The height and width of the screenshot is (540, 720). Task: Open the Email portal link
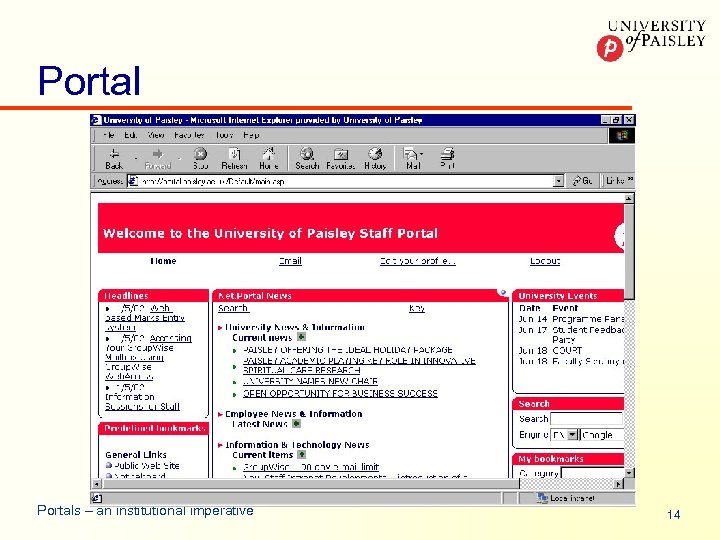coord(290,261)
